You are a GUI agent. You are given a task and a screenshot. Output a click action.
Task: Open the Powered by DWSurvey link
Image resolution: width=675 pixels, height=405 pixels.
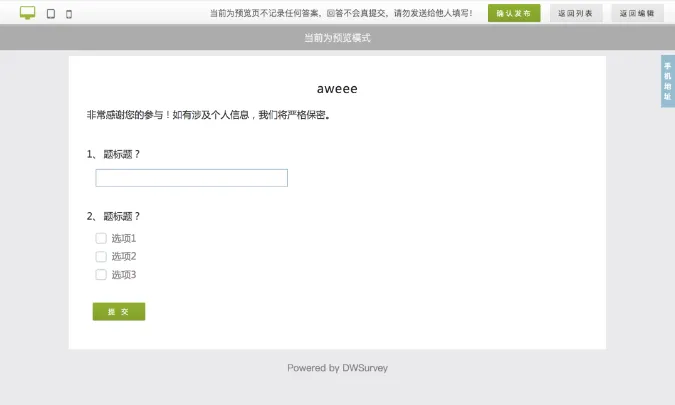(338, 368)
